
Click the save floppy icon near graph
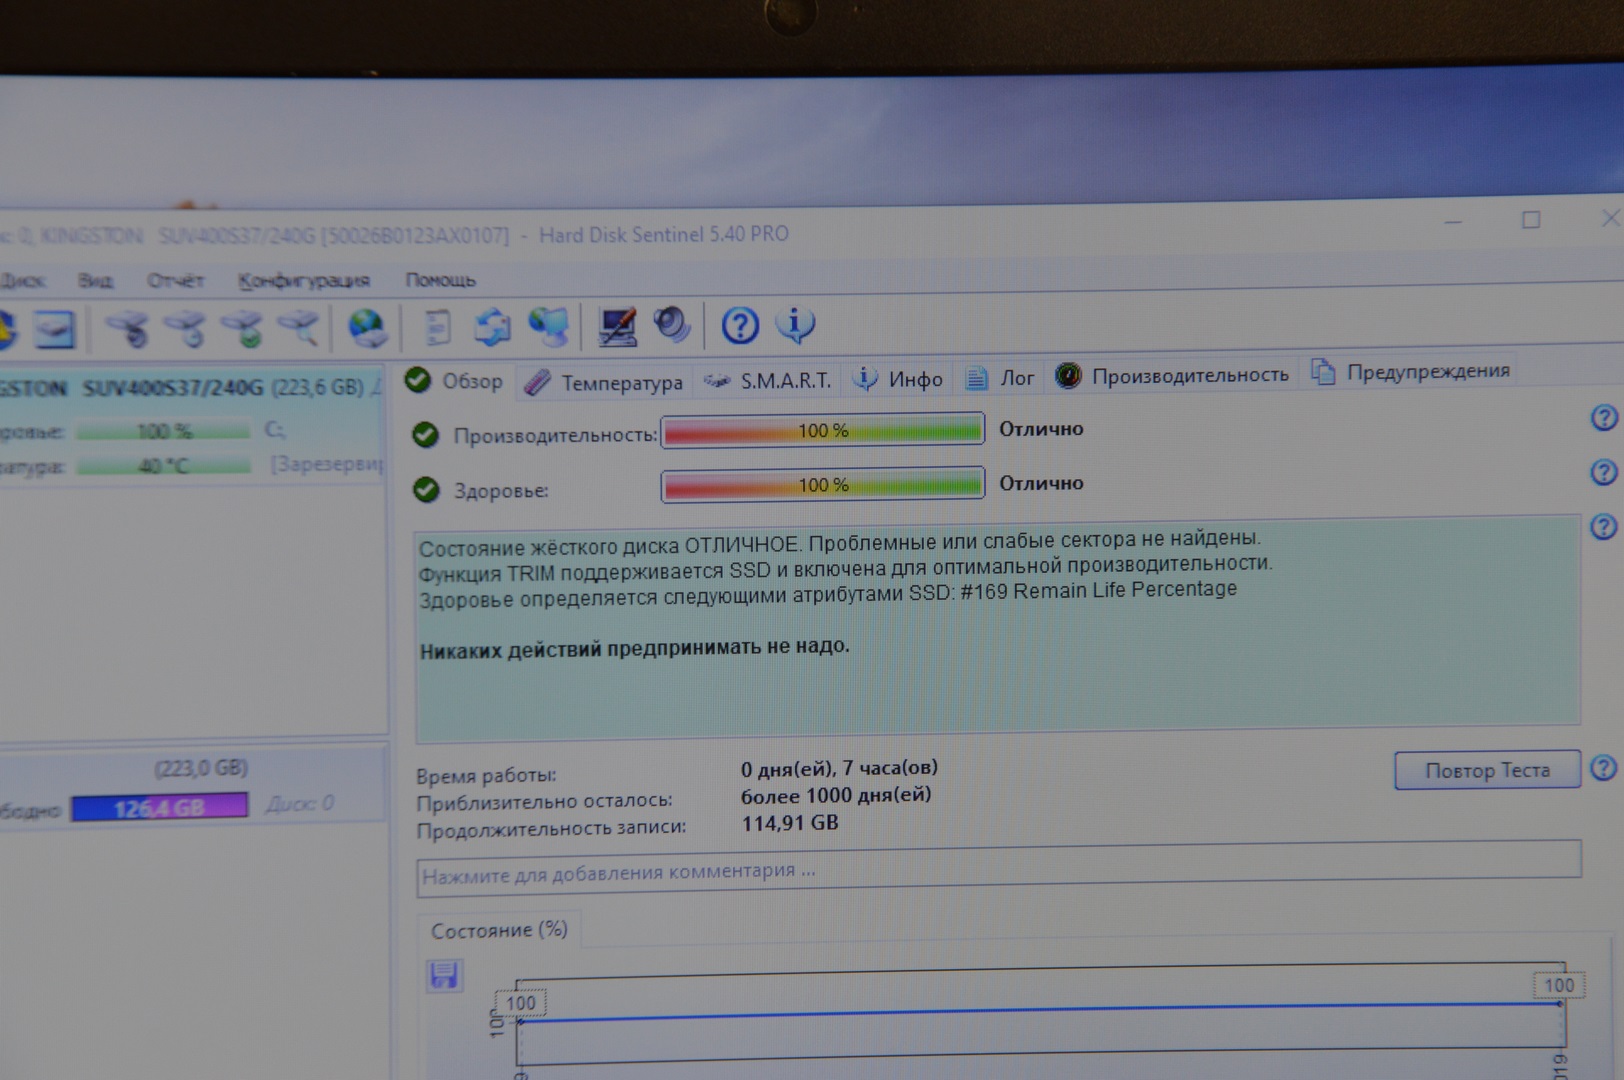[x=444, y=975]
